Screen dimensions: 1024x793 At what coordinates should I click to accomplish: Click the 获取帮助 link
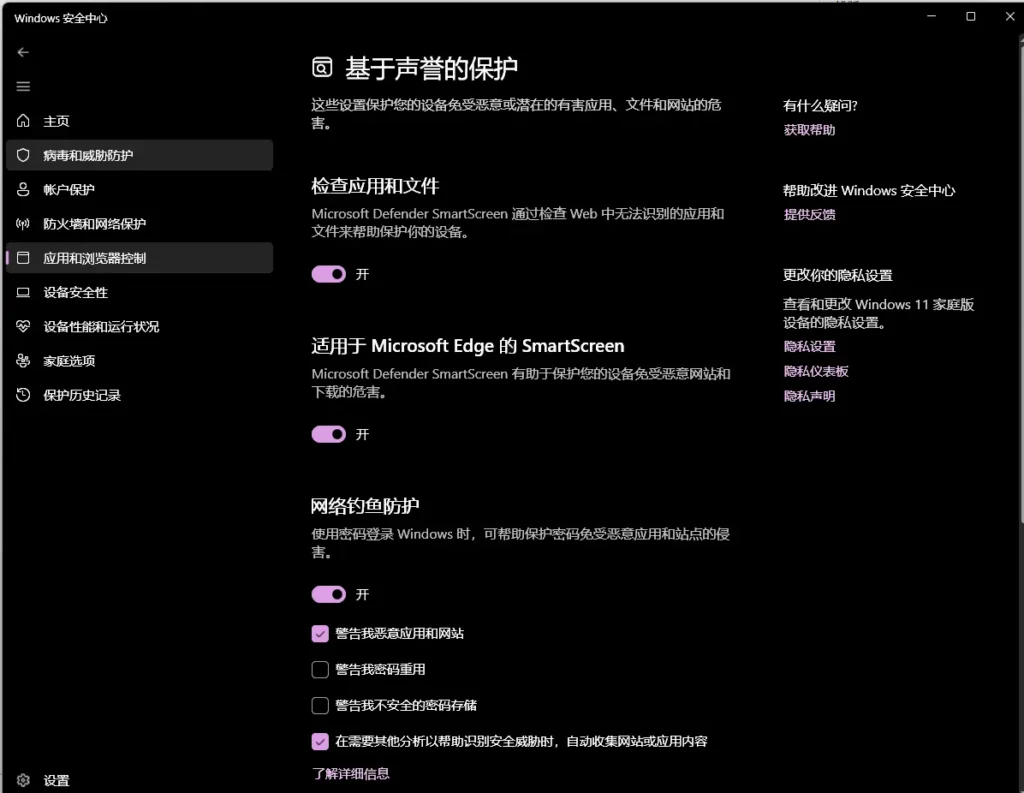tap(809, 130)
